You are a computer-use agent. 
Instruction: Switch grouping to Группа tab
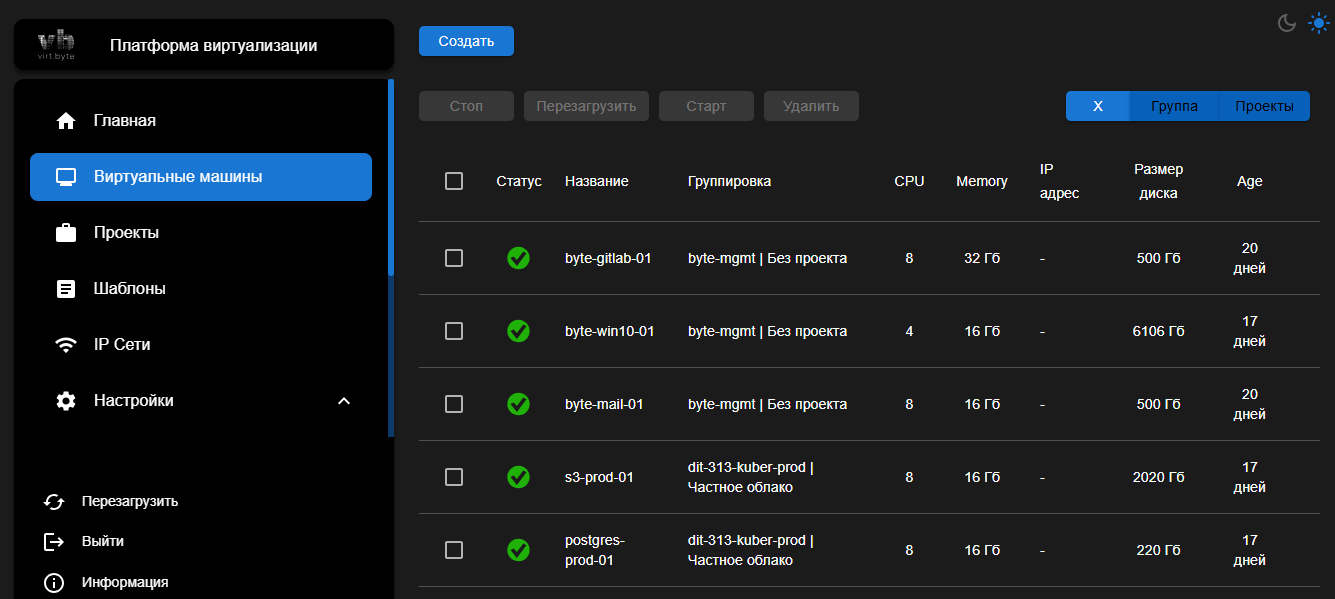coord(1174,106)
